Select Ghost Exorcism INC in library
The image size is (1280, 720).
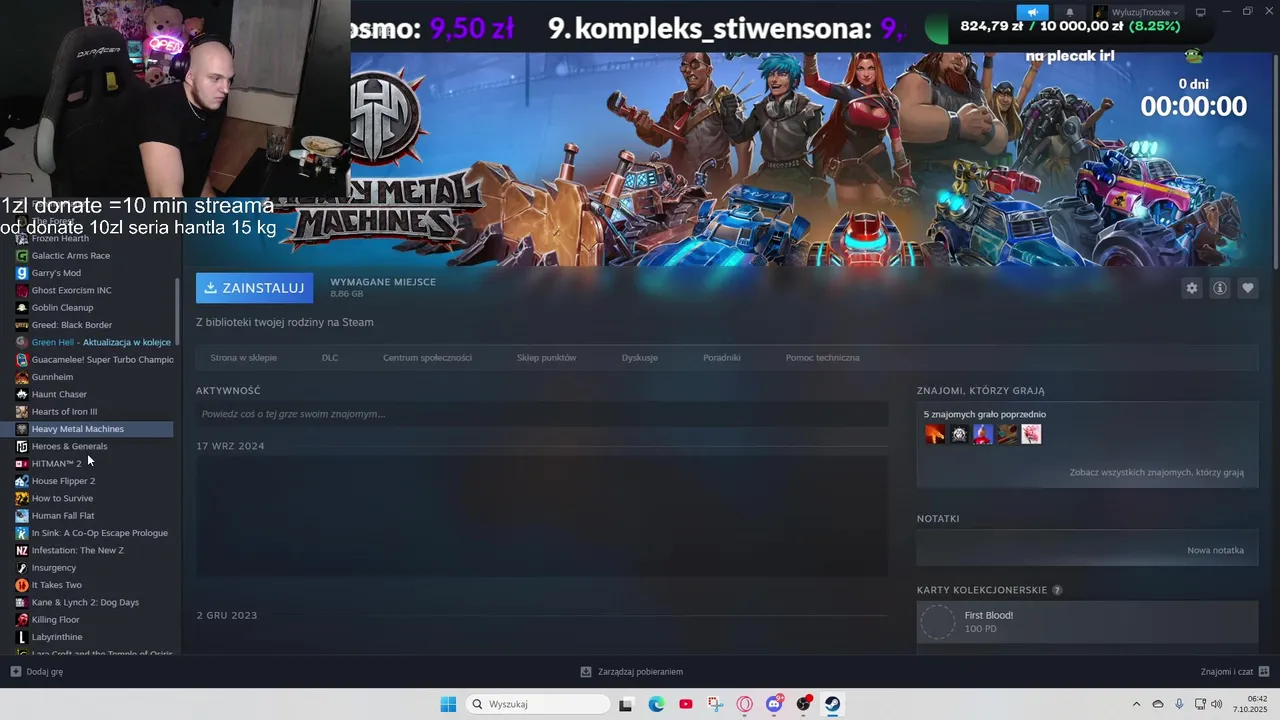tap(71, 290)
